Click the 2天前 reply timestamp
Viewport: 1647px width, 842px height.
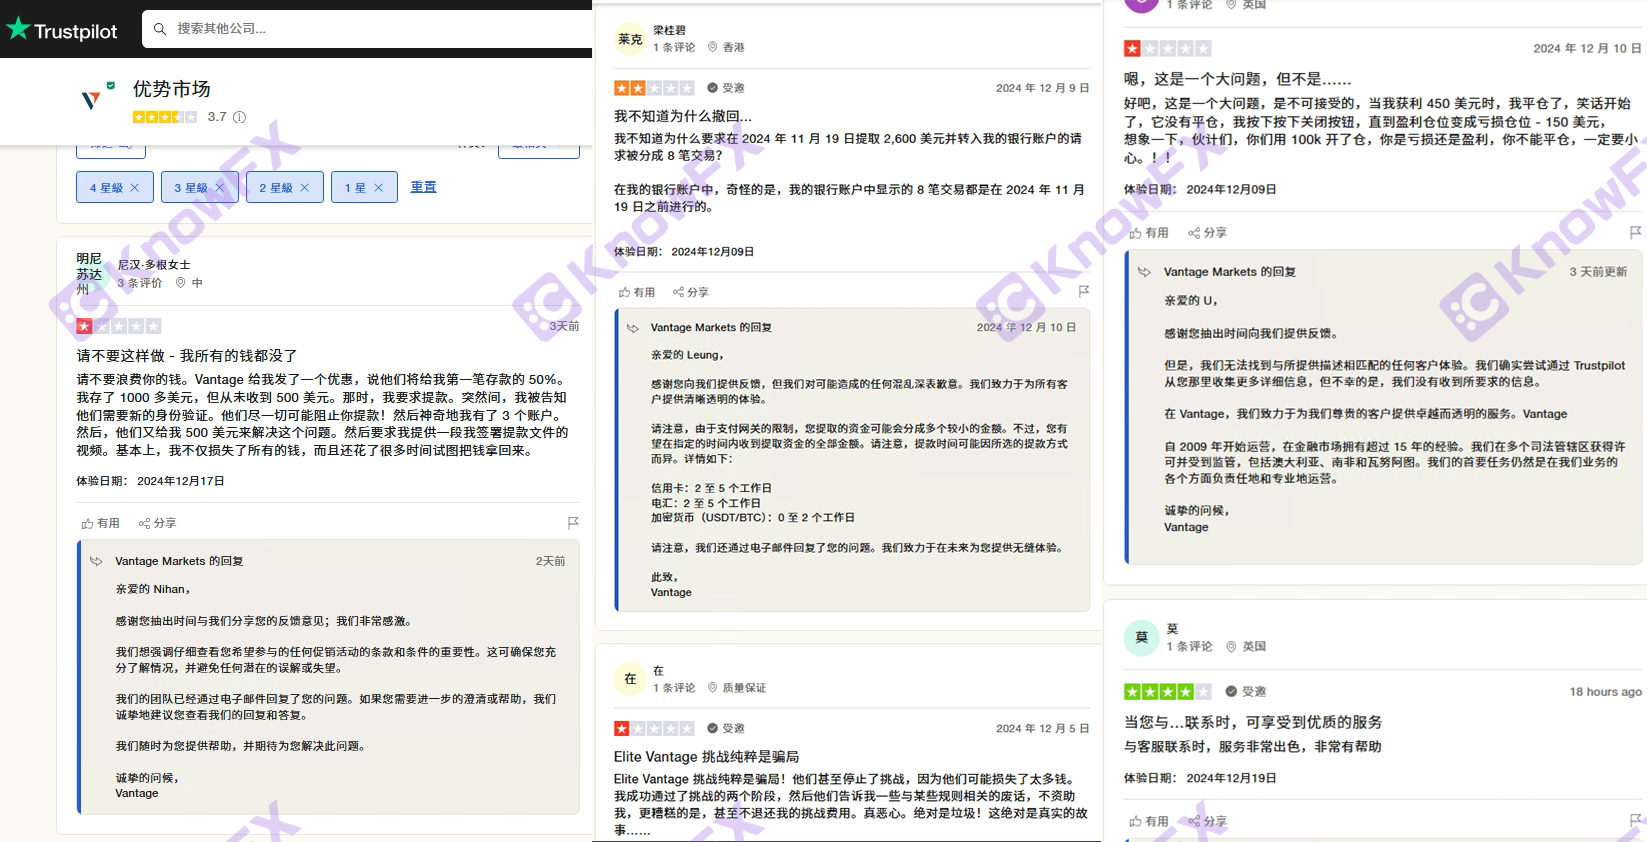click(x=550, y=561)
